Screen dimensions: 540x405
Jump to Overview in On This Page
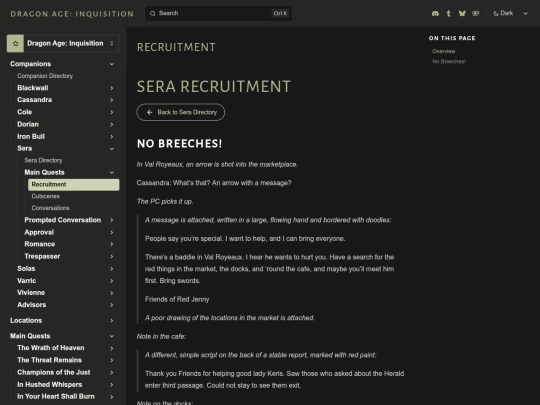point(444,51)
